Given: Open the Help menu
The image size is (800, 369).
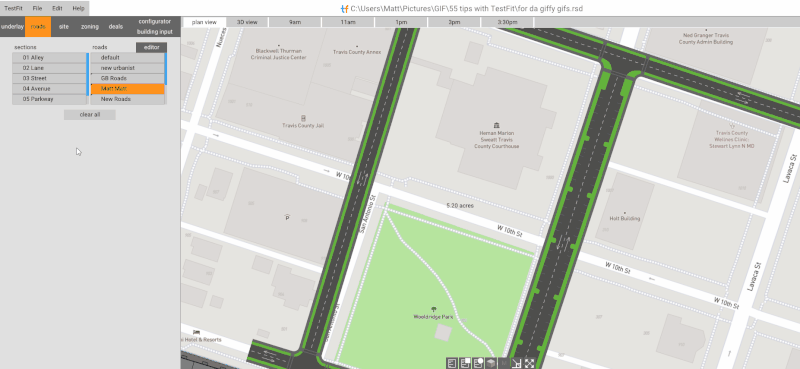Looking at the screenshot, I should click(78, 8).
